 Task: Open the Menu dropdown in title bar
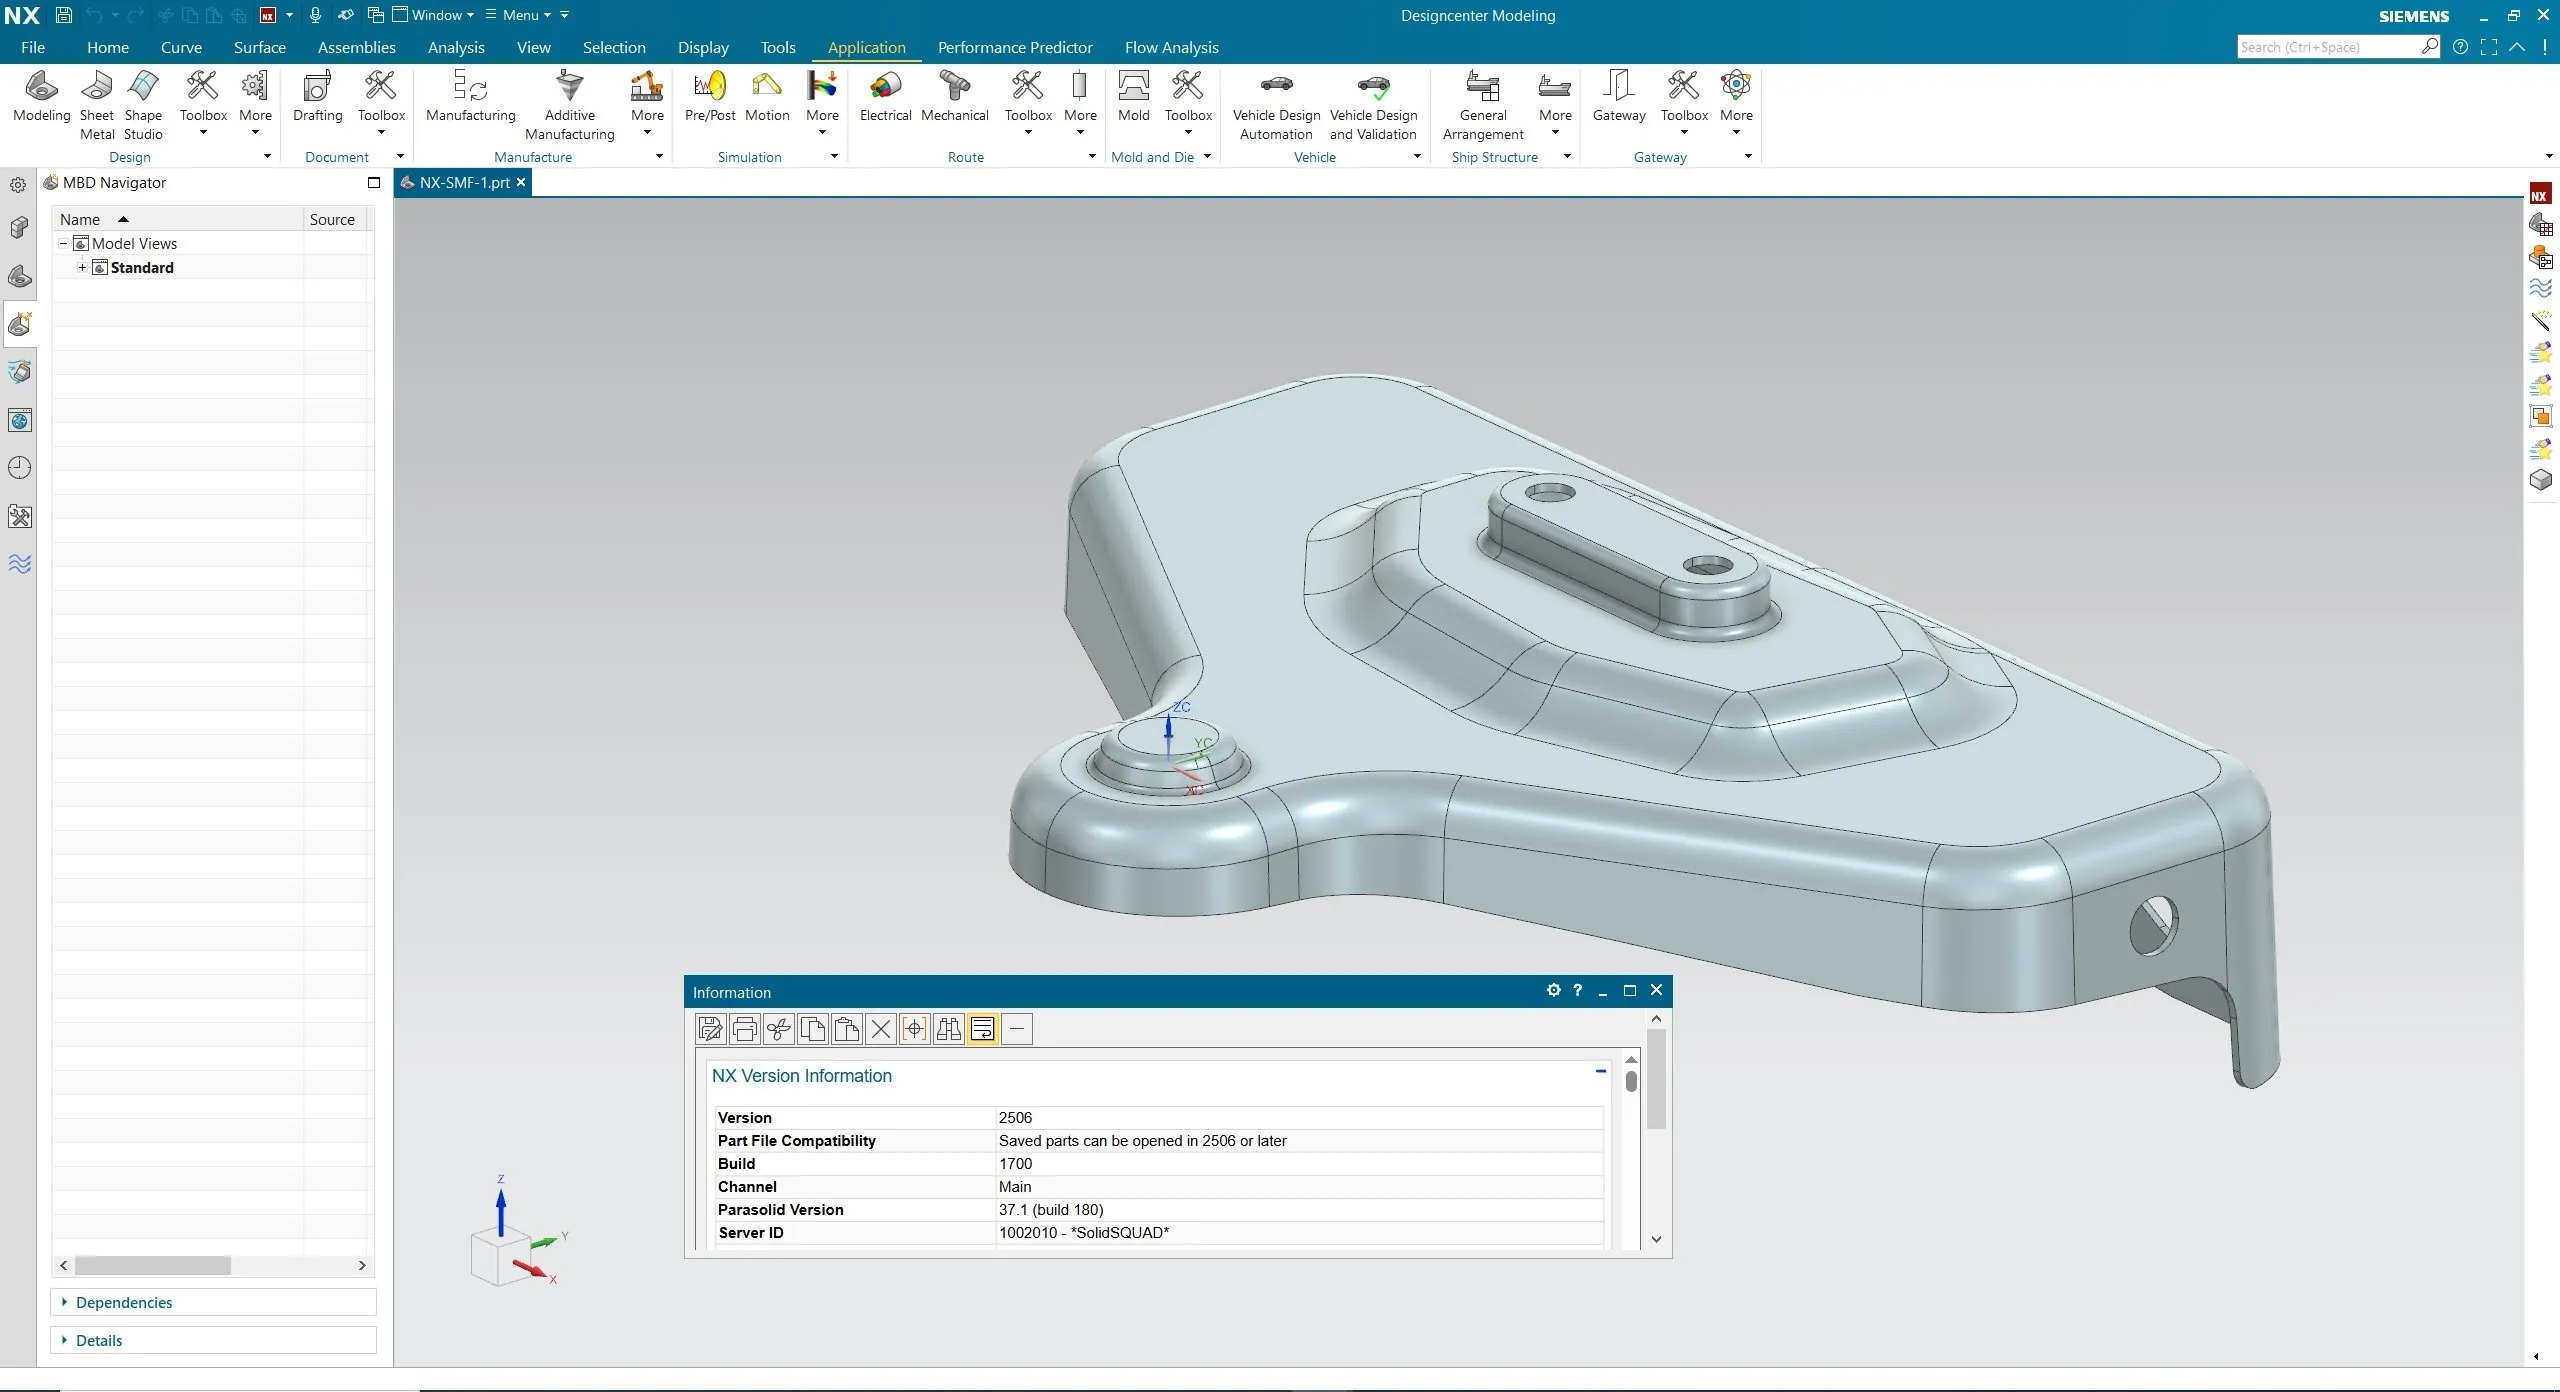pyautogui.click(x=518, y=15)
